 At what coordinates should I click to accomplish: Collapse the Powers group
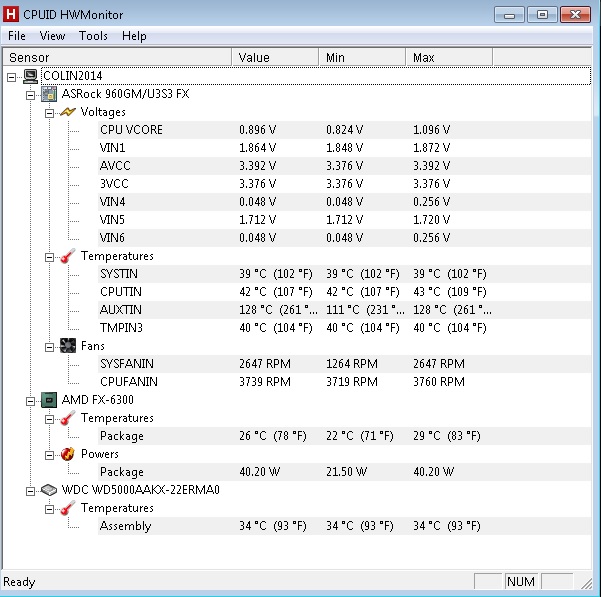[49, 456]
